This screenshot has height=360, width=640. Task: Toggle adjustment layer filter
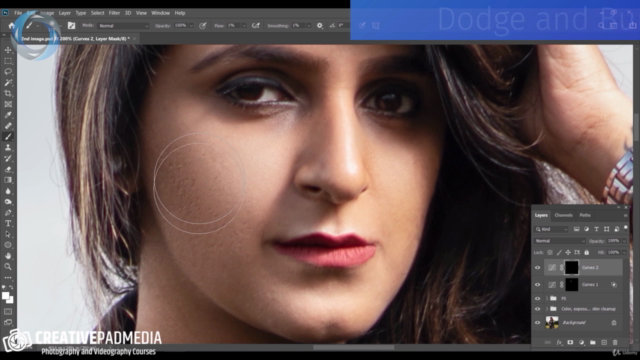click(x=587, y=229)
